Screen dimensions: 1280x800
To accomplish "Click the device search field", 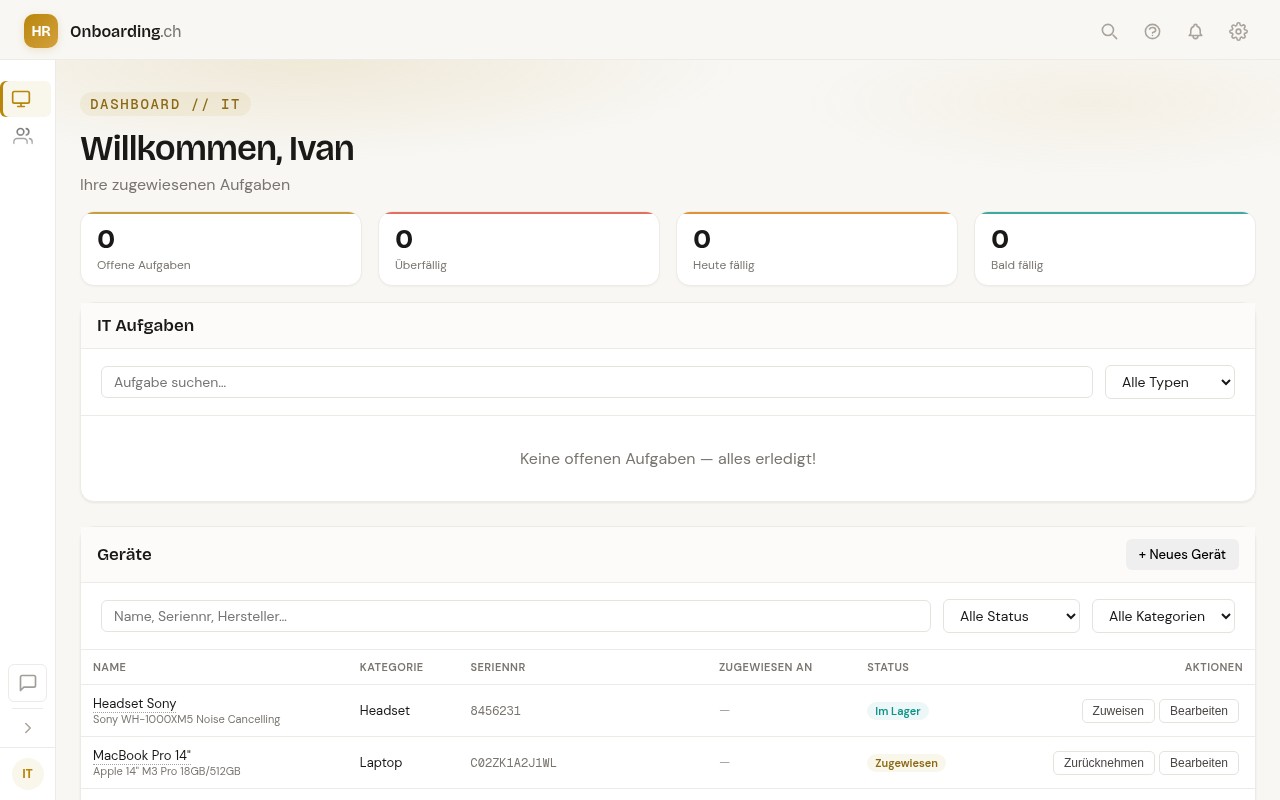I will click(516, 616).
